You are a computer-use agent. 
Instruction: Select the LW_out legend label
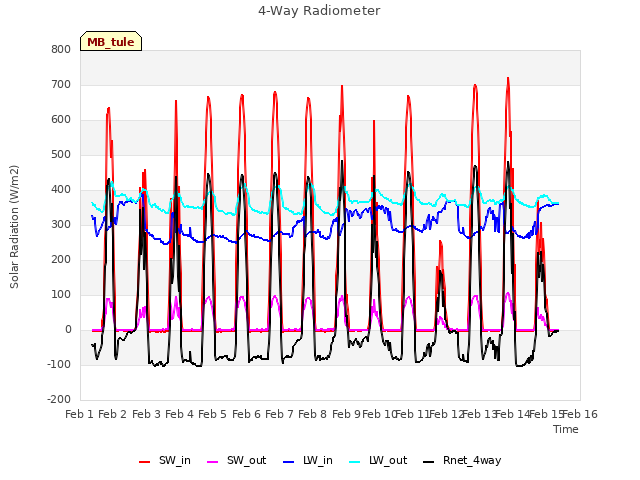pyautogui.click(x=388, y=460)
